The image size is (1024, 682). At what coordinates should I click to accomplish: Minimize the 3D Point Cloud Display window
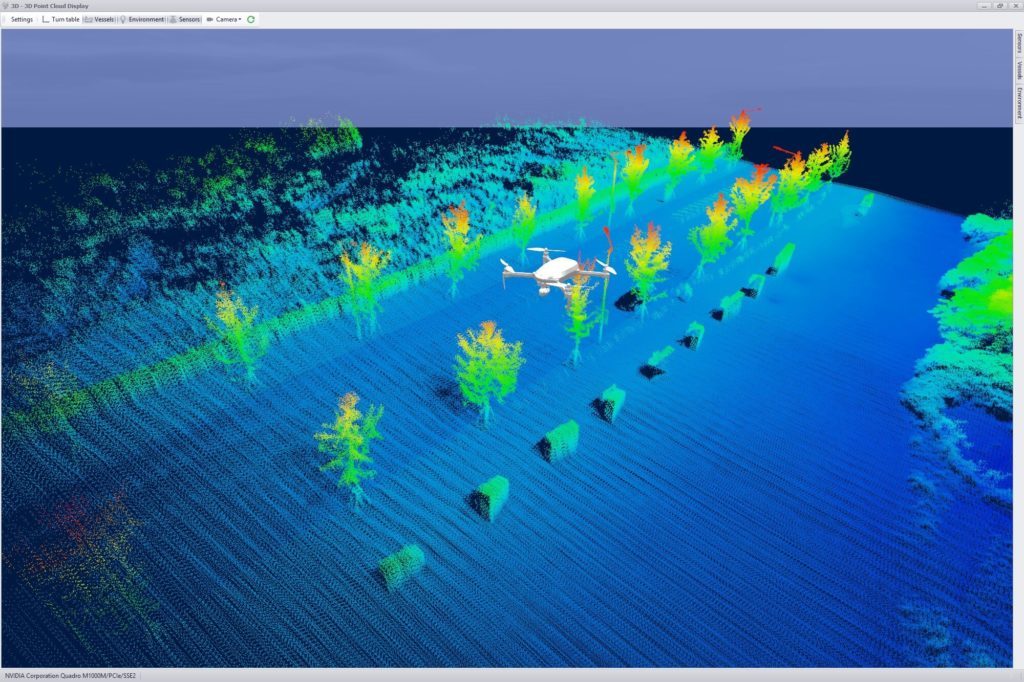point(985,5)
